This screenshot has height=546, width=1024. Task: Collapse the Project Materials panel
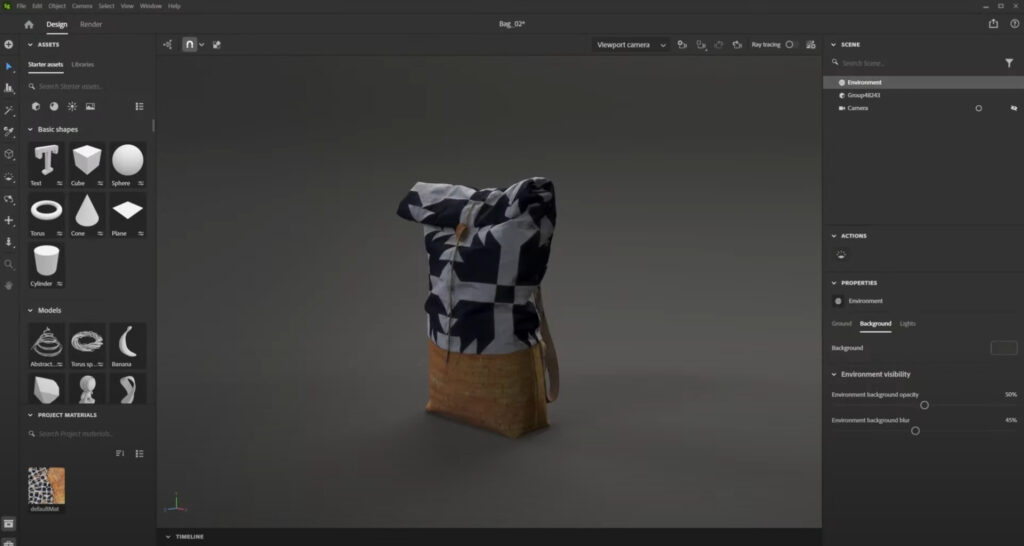pyautogui.click(x=30, y=415)
